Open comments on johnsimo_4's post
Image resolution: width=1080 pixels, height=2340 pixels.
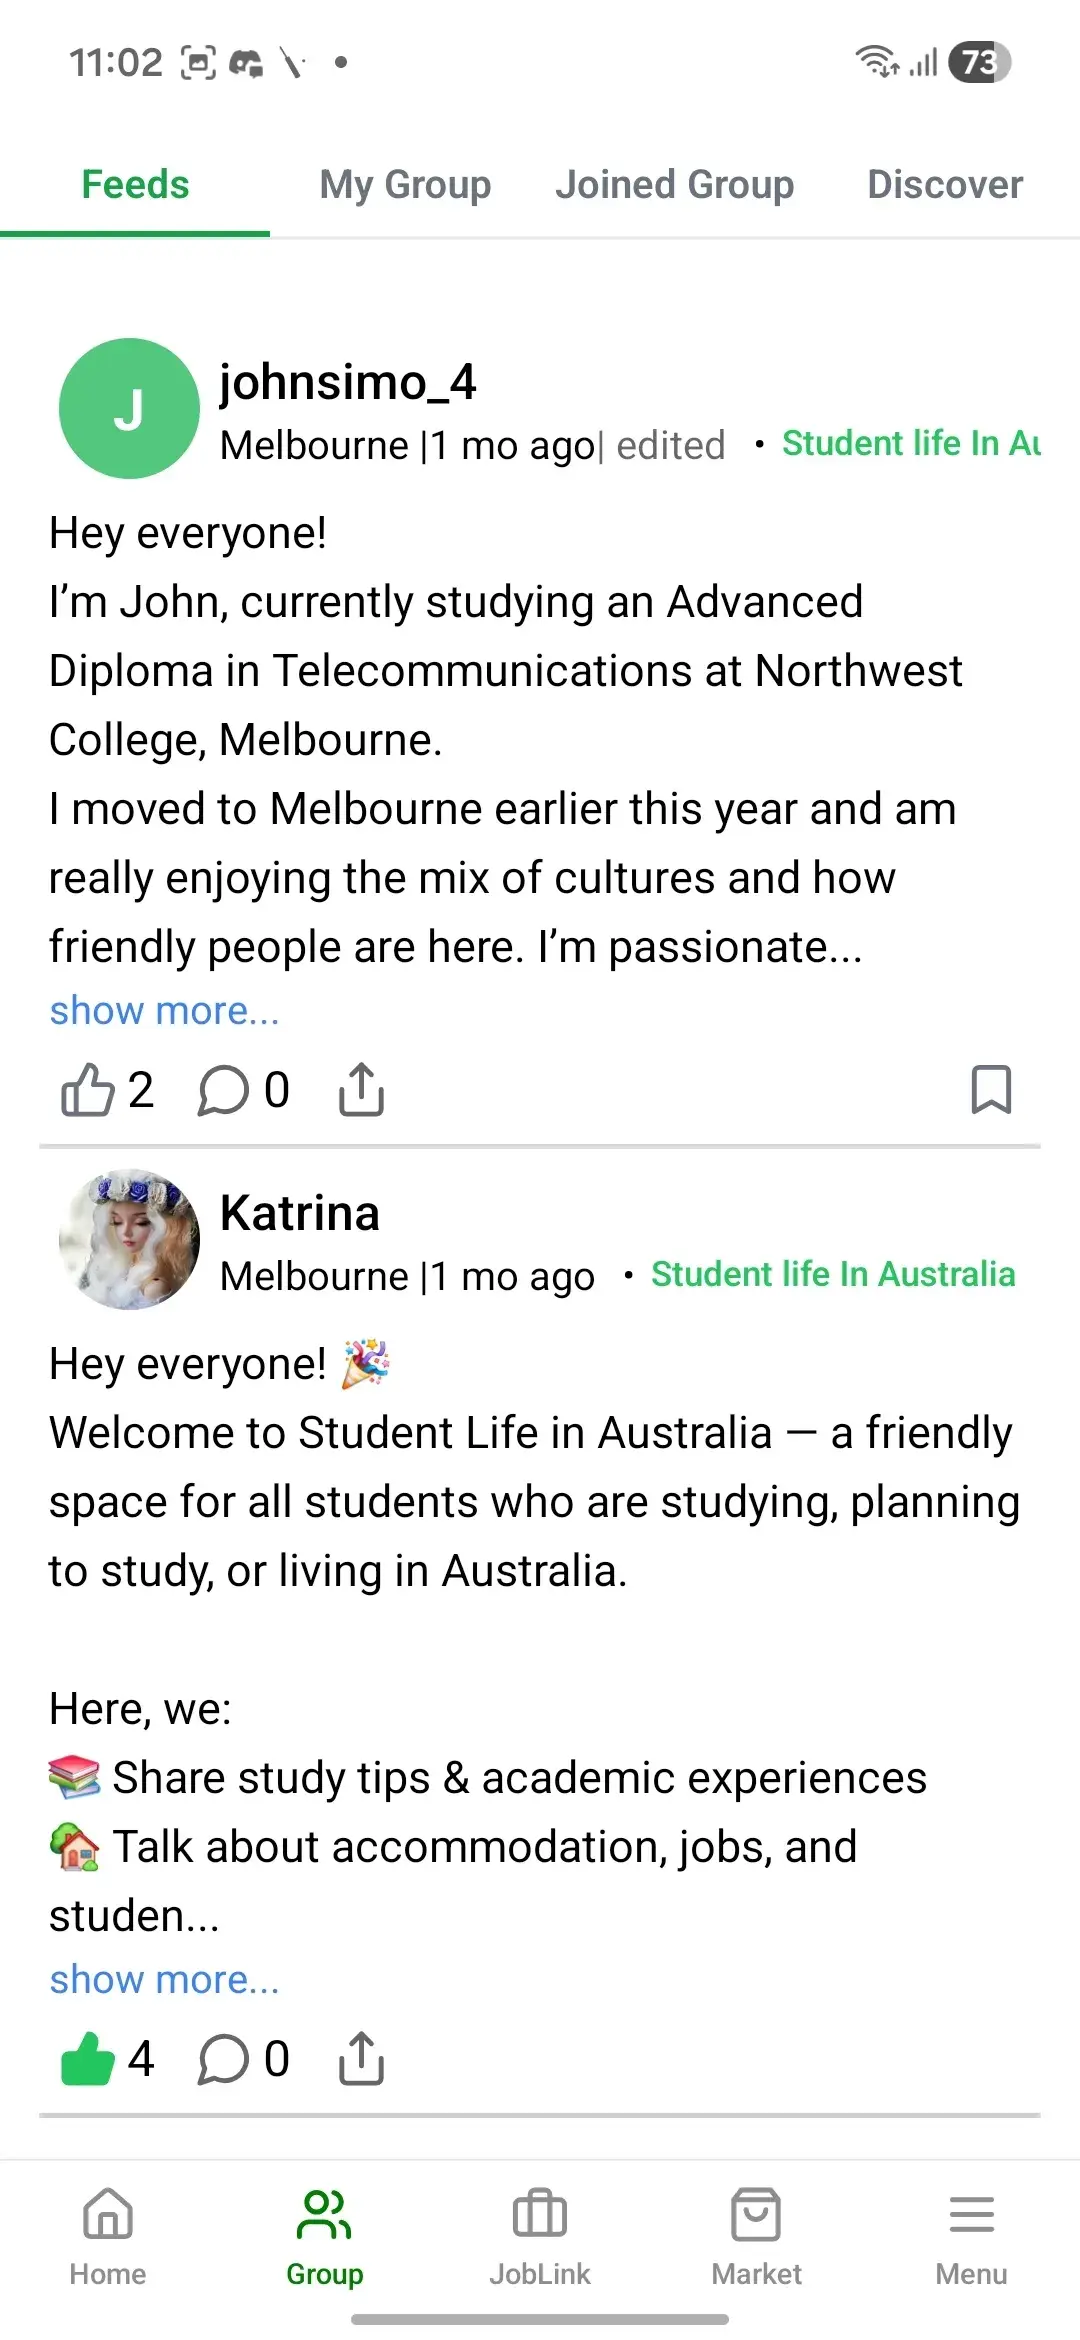(224, 1089)
